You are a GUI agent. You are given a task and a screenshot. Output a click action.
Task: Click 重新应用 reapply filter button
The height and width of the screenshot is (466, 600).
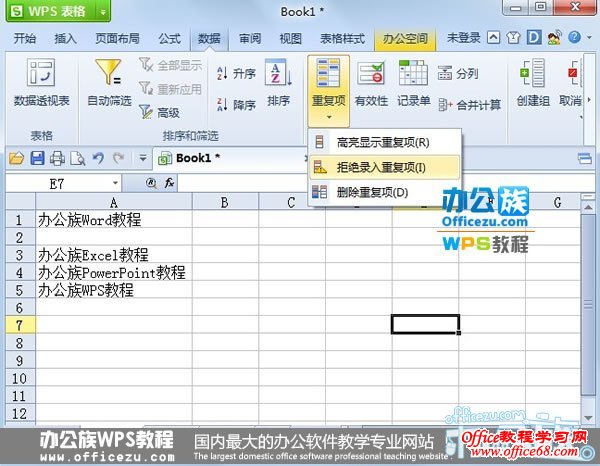(170, 89)
